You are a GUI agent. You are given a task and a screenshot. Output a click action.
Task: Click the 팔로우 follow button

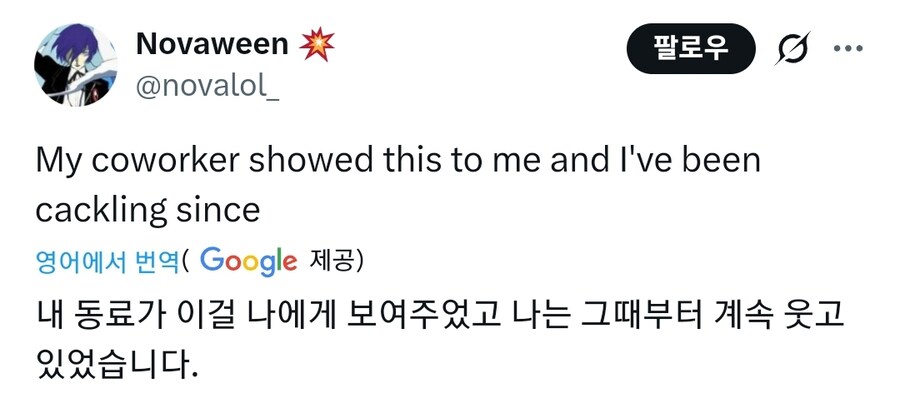(691, 48)
